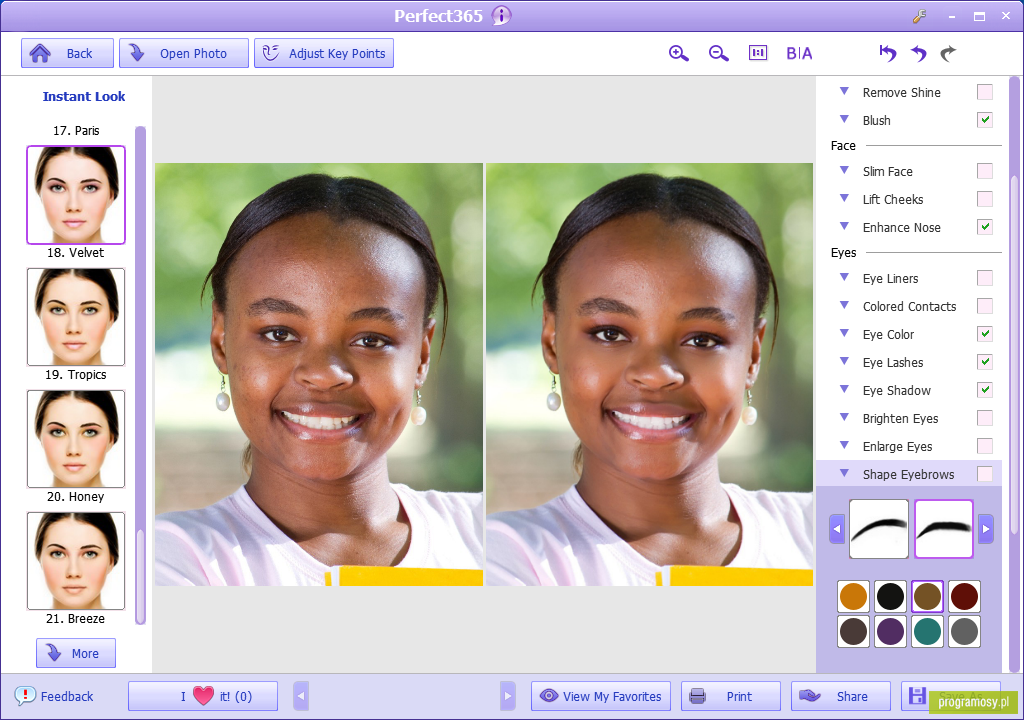Viewport: 1024px width, 720px height.
Task: Expand the Remove Shine options arrow
Action: tap(844, 91)
